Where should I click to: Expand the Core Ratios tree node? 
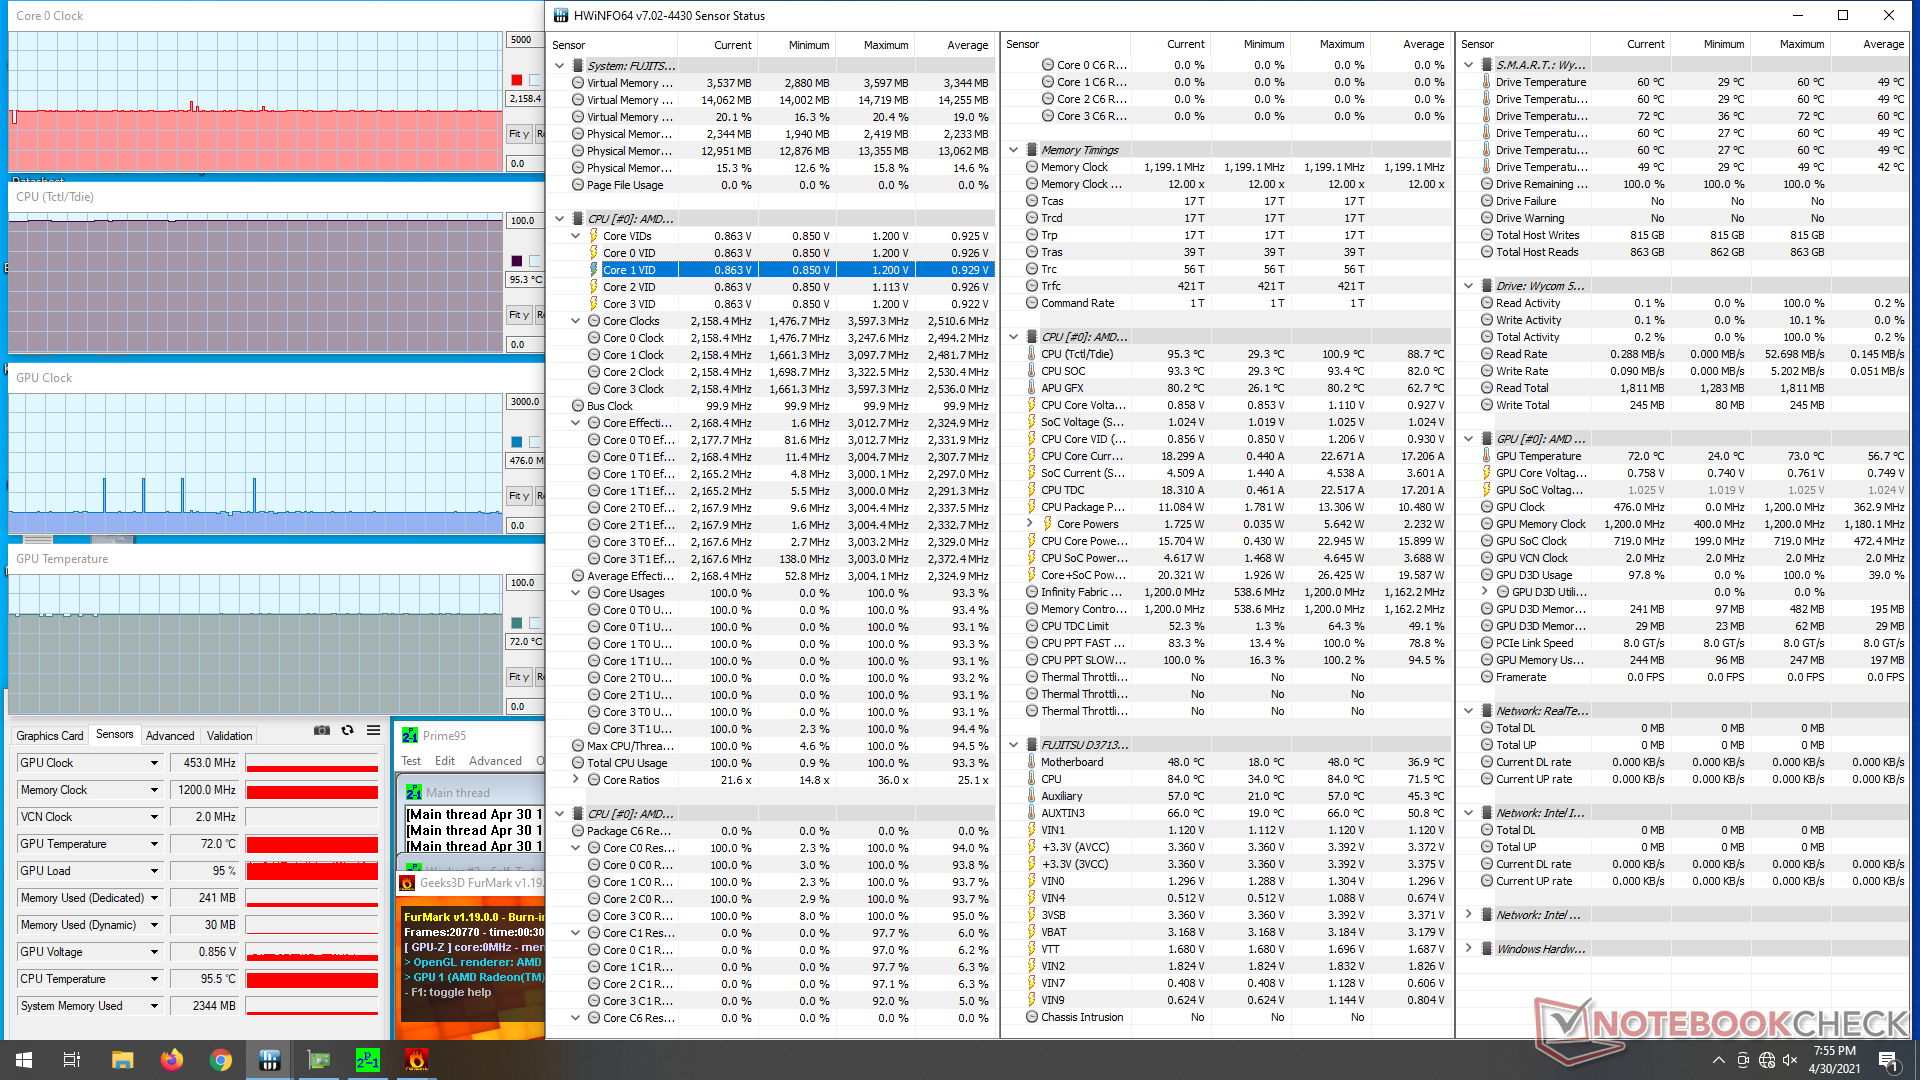[x=576, y=780]
